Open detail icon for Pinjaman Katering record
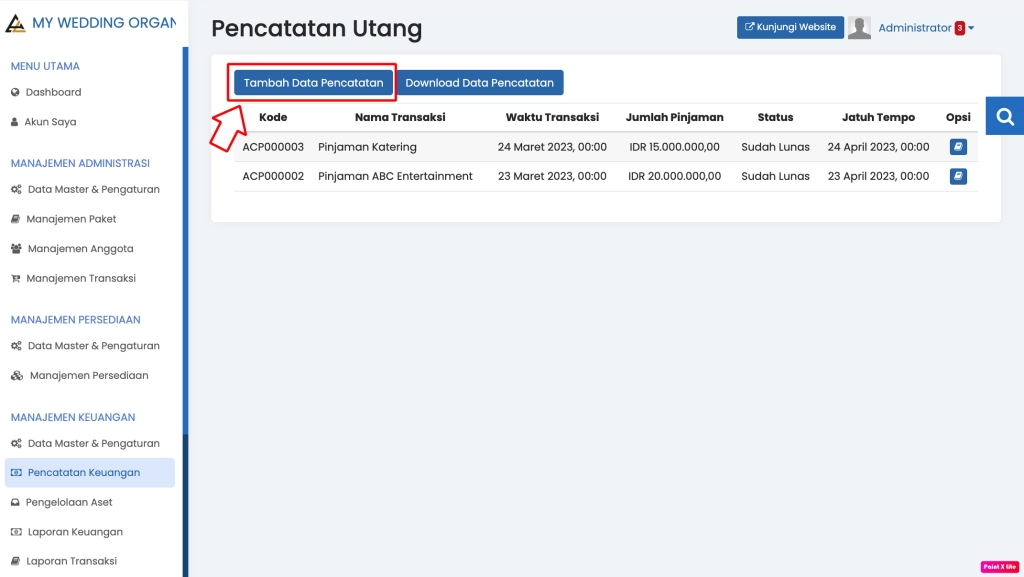The image size is (1024, 577). pos(958,147)
